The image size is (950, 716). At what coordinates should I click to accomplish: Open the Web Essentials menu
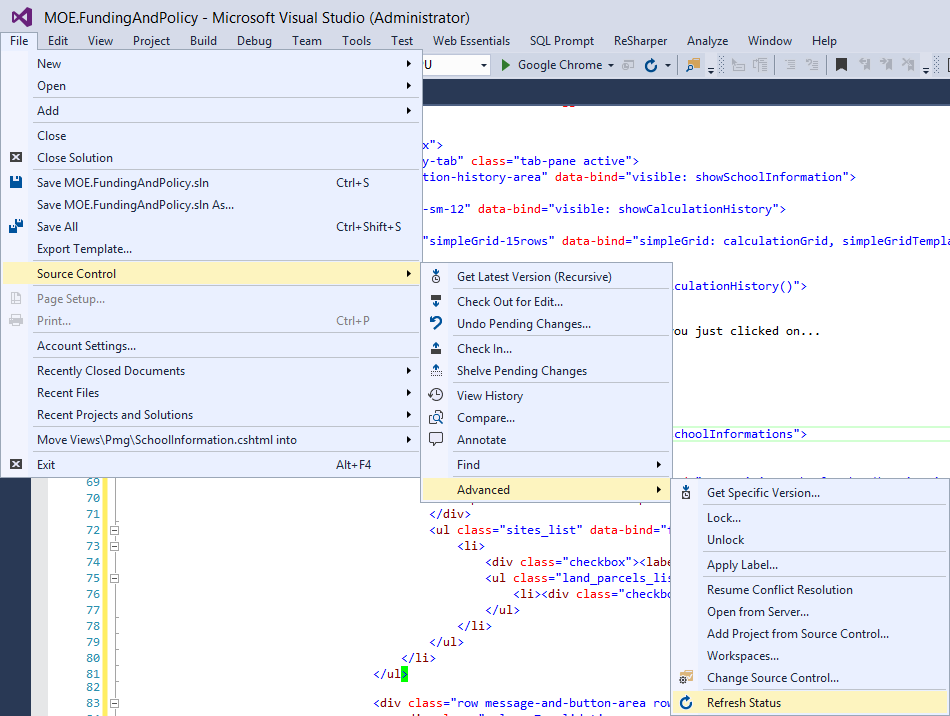[x=471, y=41]
